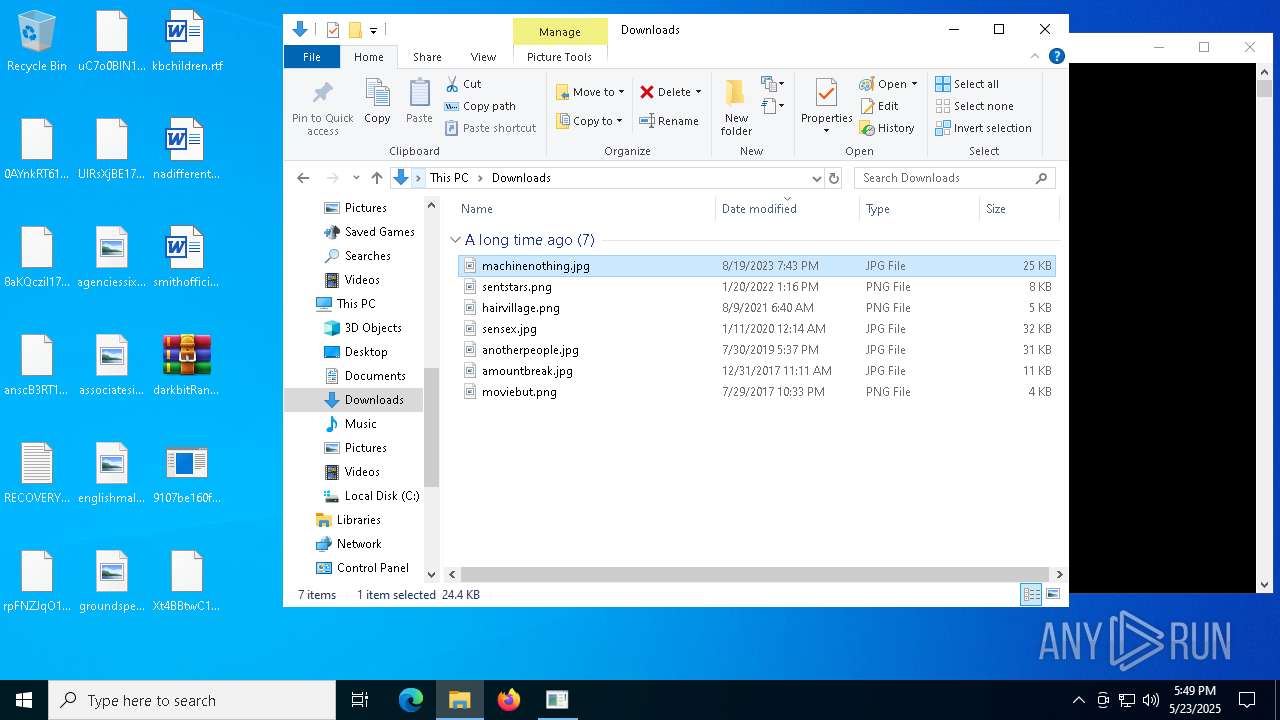Image resolution: width=1280 pixels, height=720 pixels.
Task: Create a New folder from ribbon
Action: 736,108
